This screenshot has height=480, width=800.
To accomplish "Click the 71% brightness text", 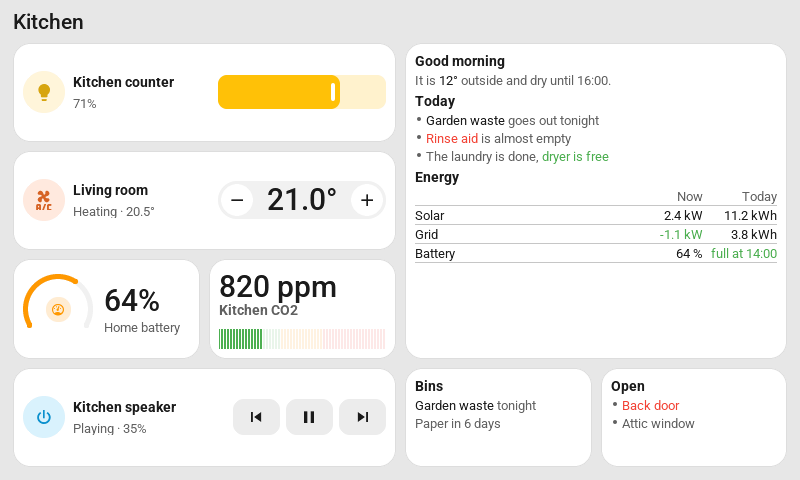I will [85, 104].
